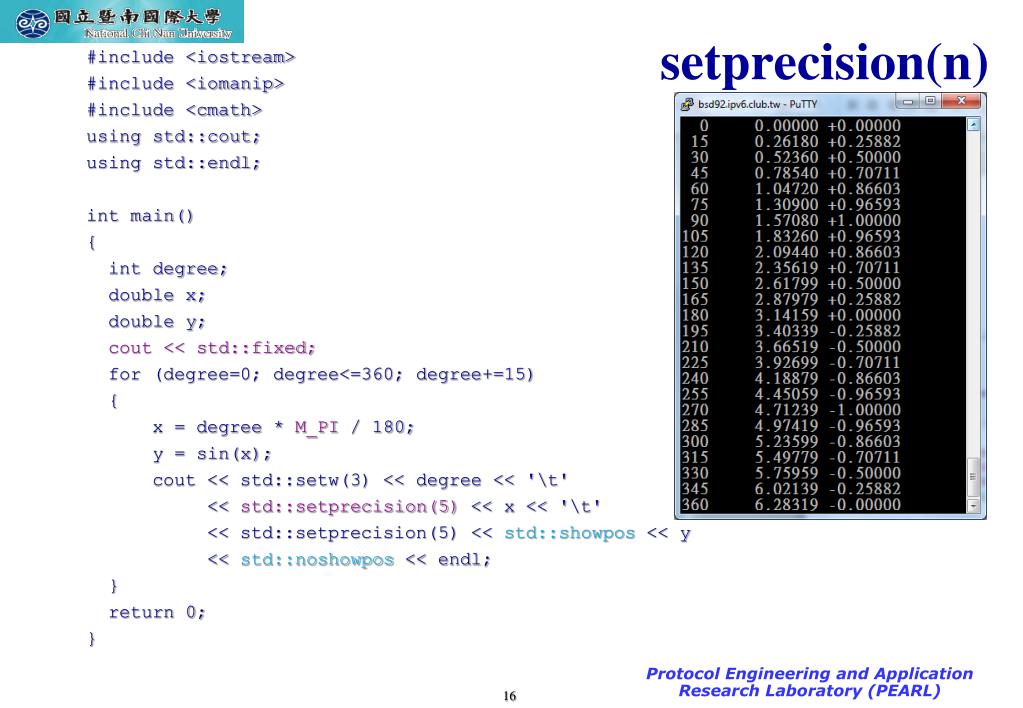This screenshot has height=708, width=1023.
Task: Click the 'y = sin(x);' line
Action: point(212,454)
